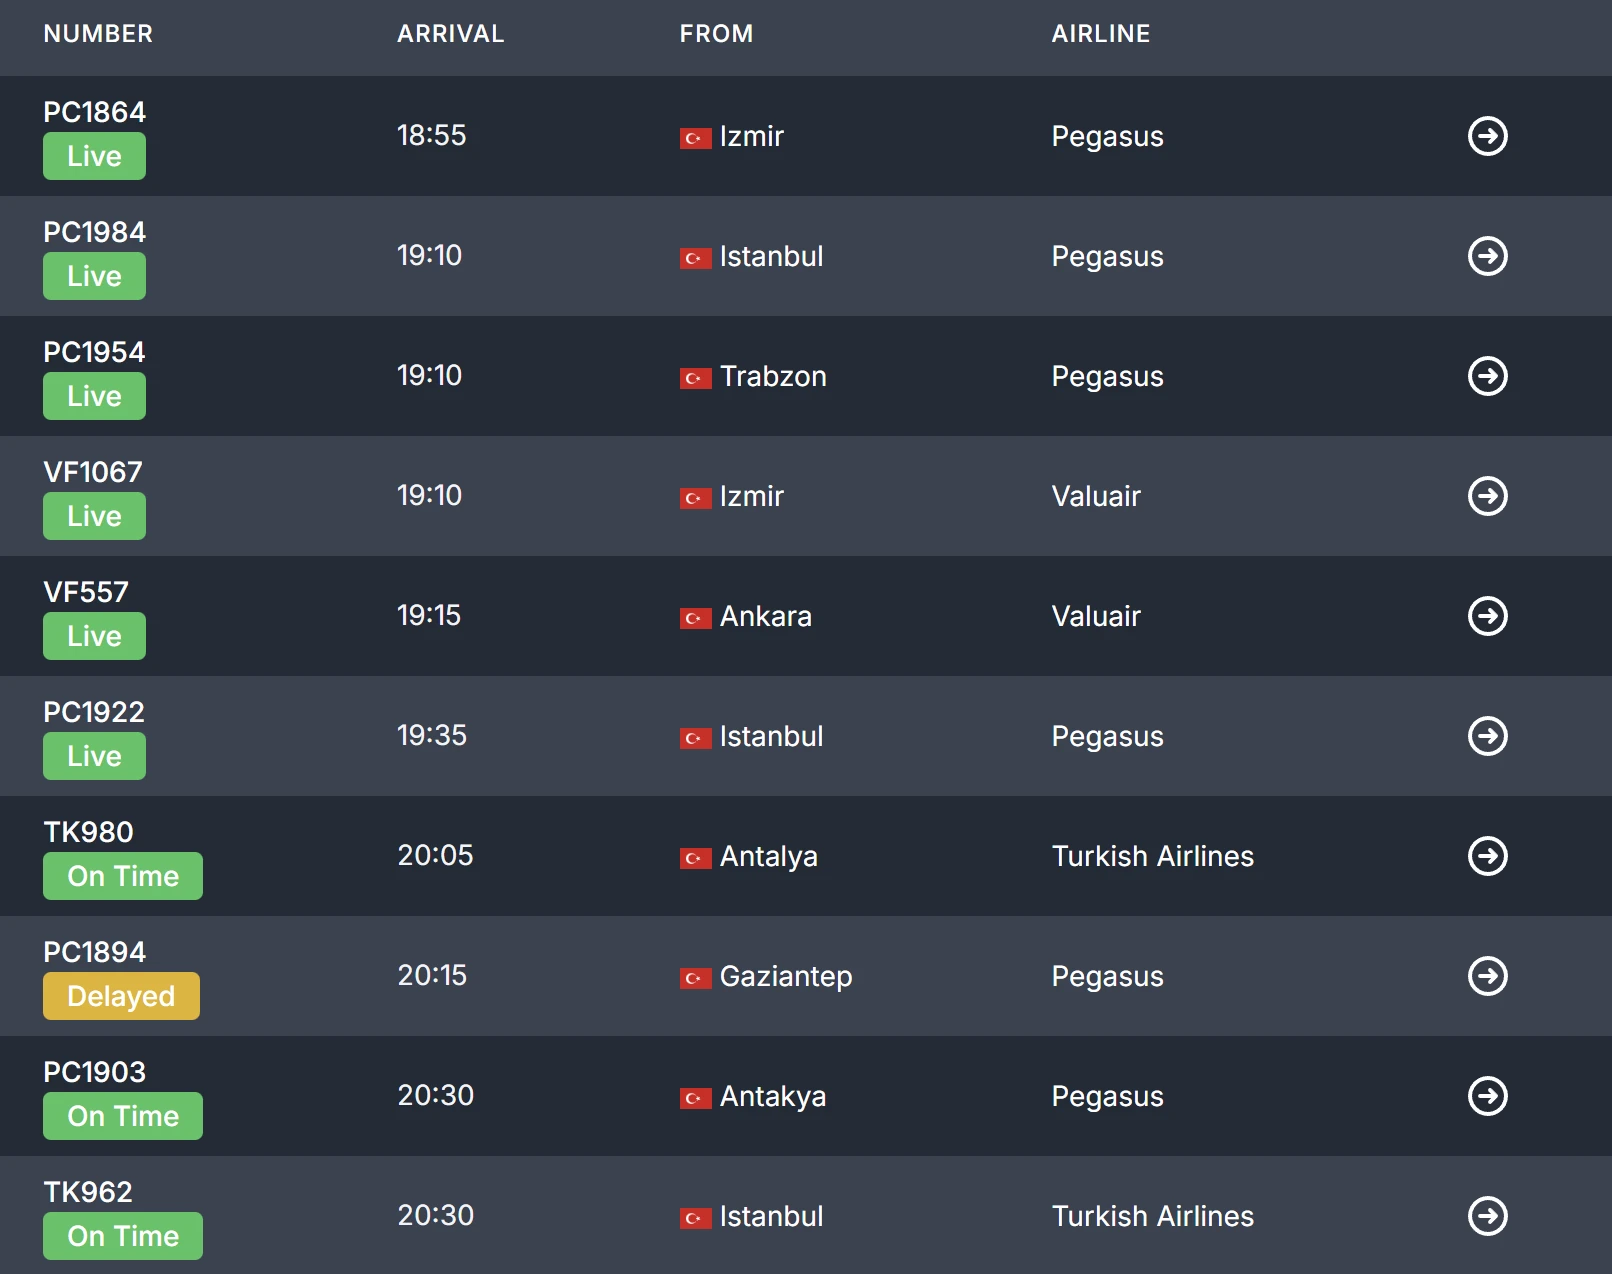Click the 19:35 arrival time
This screenshot has width=1612, height=1274.
click(x=432, y=736)
